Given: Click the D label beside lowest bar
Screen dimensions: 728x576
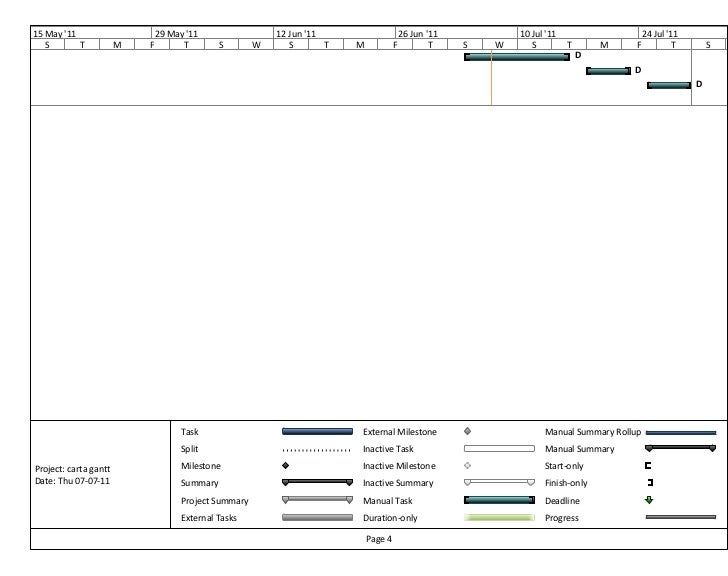Looking at the screenshot, I should 699,84.
